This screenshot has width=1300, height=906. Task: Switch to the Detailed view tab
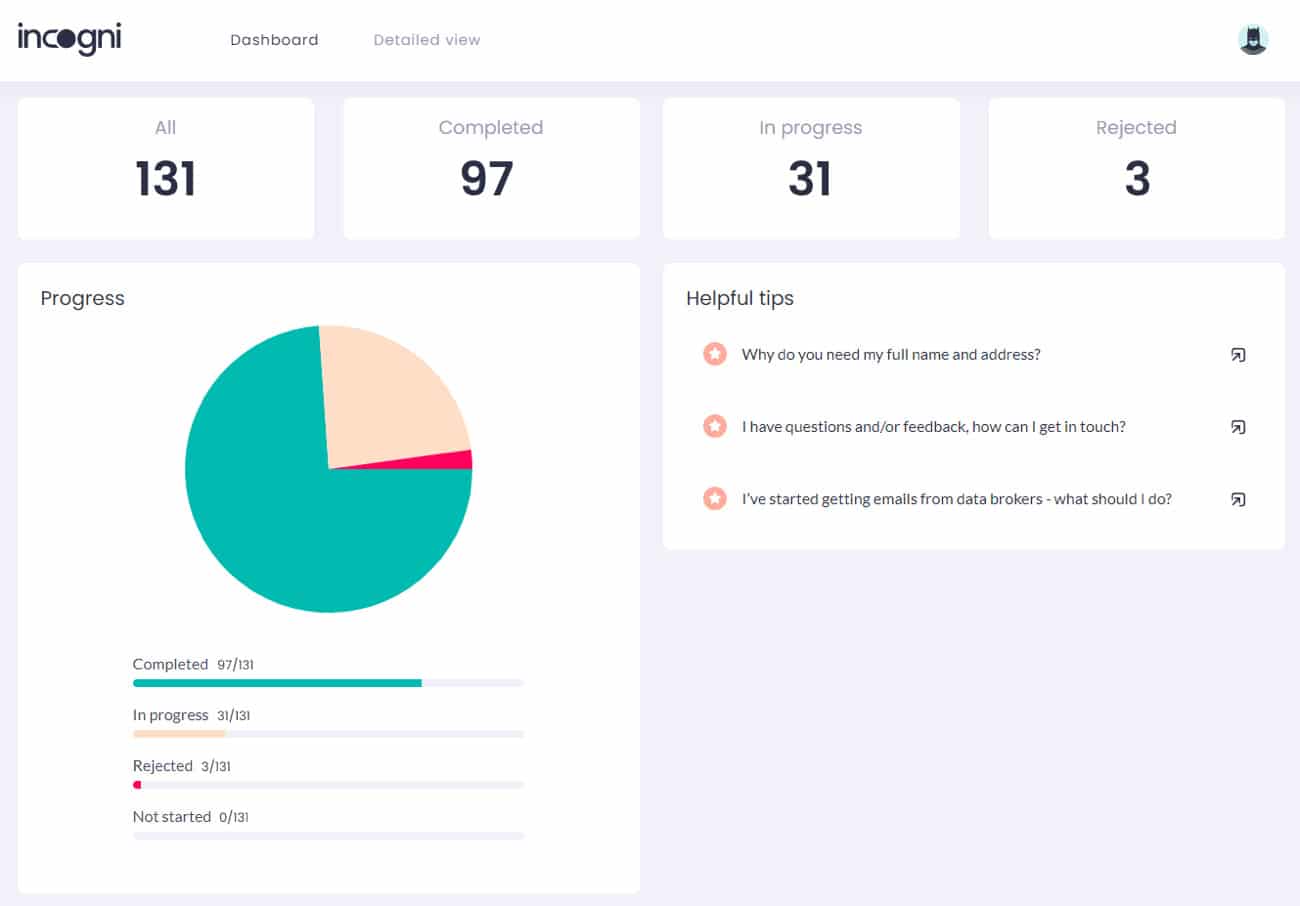(427, 40)
